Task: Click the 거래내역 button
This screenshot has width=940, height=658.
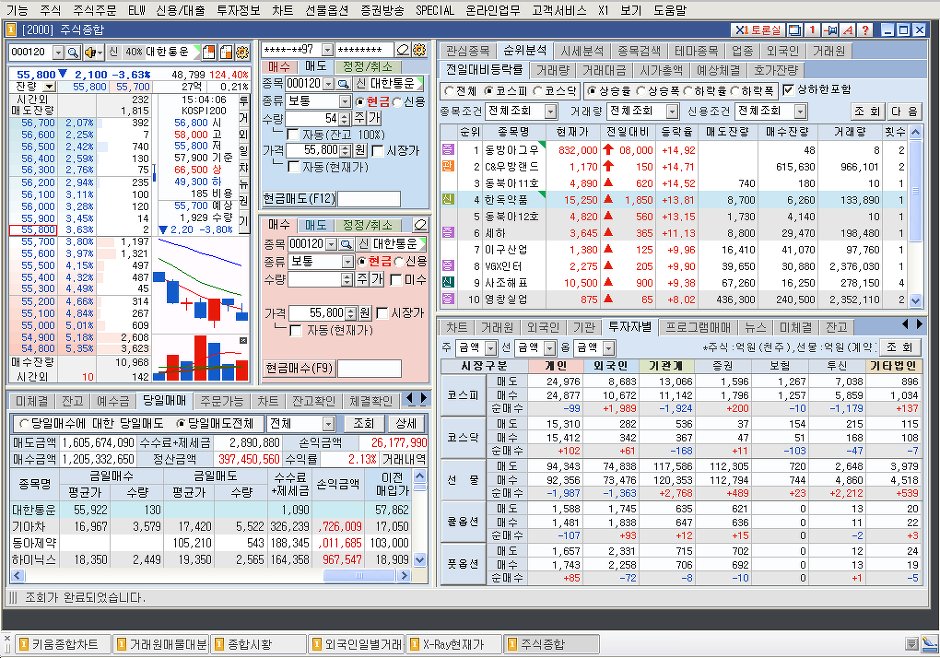Action: pos(404,459)
